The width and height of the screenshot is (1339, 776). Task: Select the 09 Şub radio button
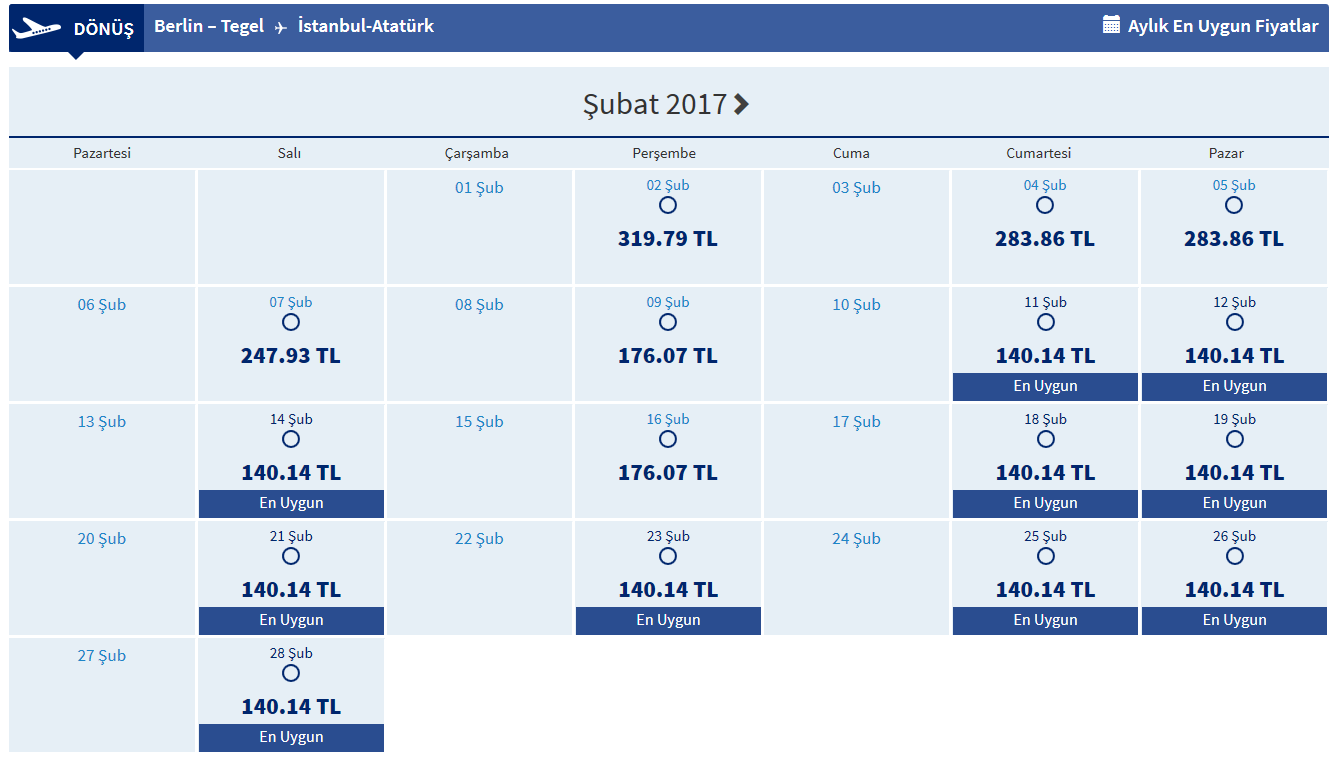(x=668, y=322)
